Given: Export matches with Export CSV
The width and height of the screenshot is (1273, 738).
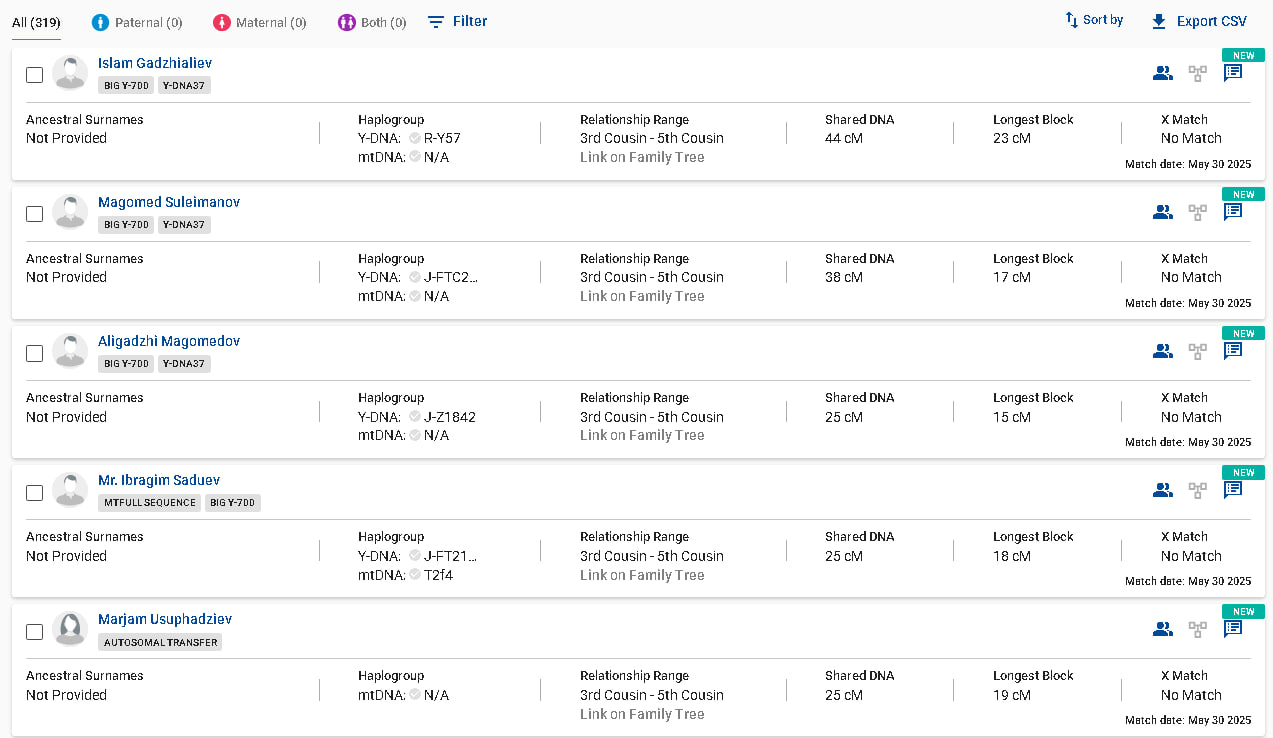Looking at the screenshot, I should tap(1199, 21).
